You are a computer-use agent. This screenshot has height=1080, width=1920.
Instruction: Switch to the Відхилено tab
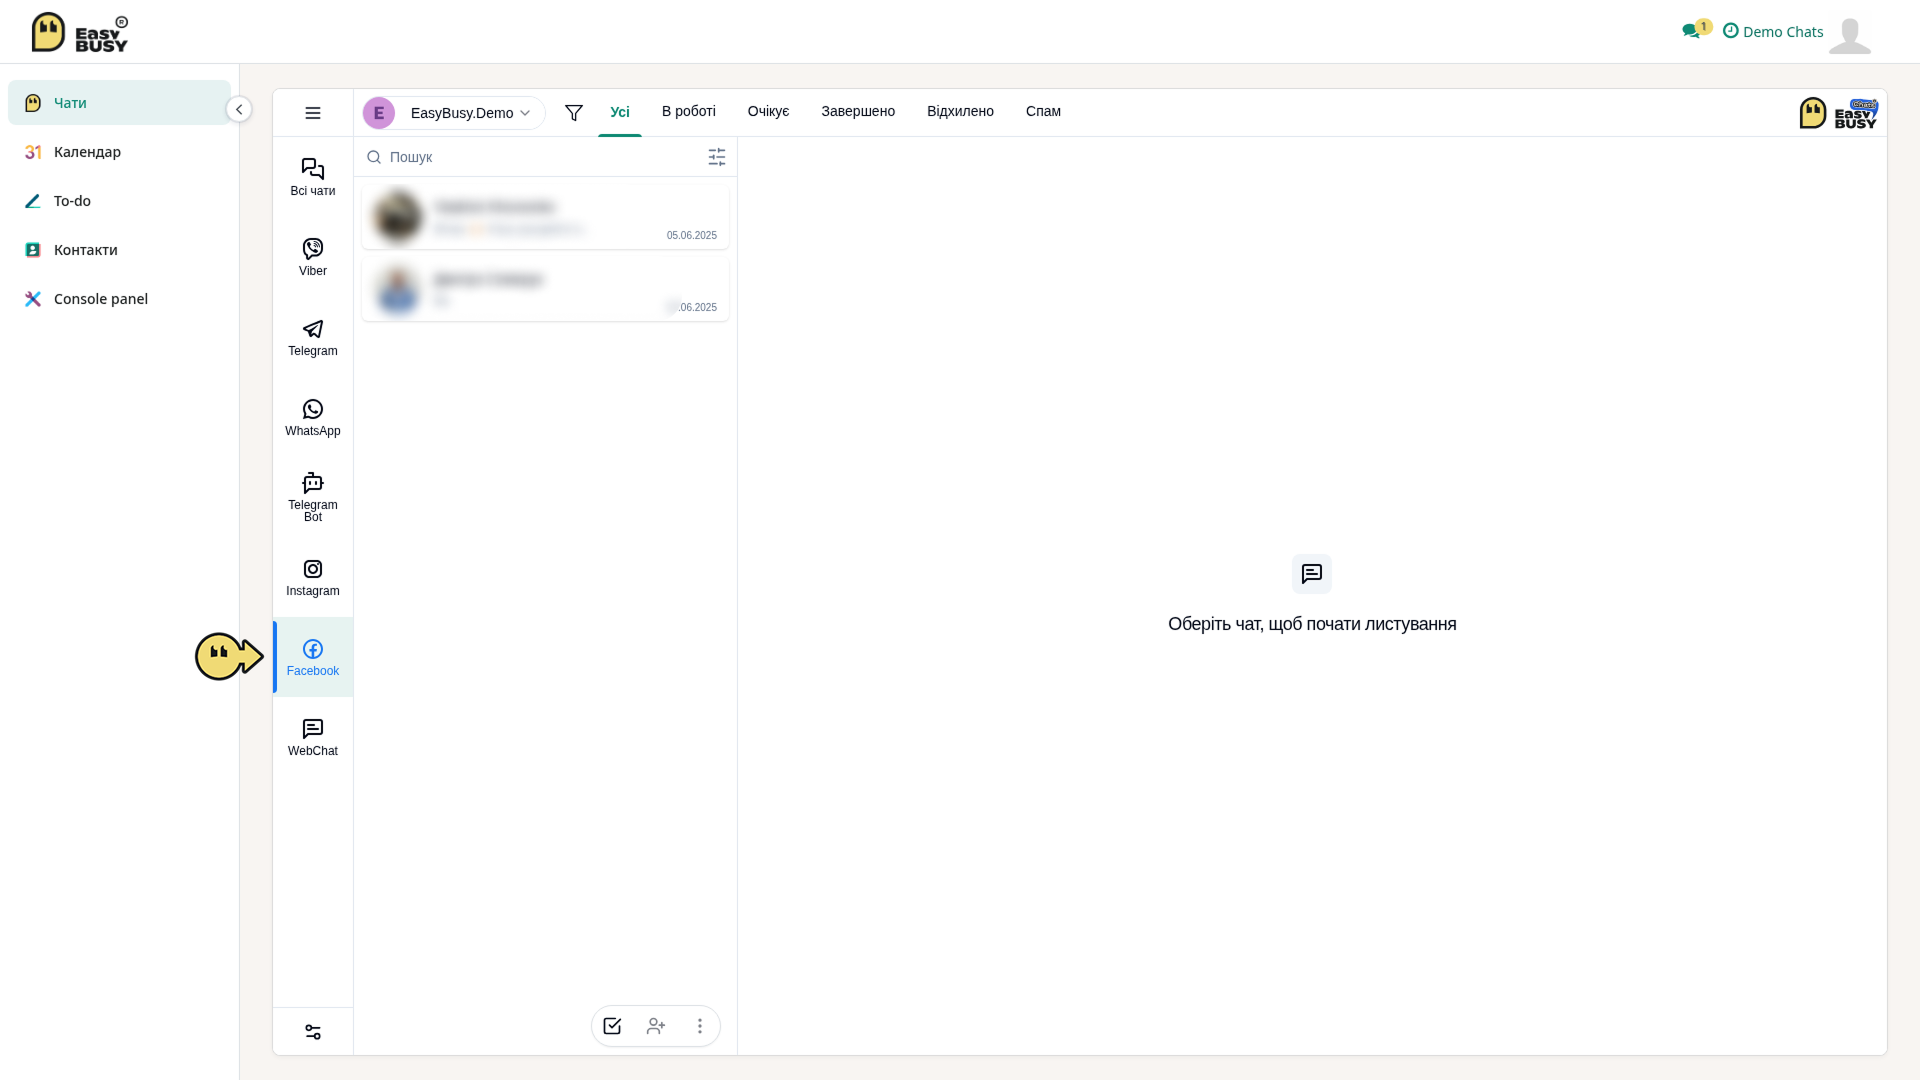point(960,111)
